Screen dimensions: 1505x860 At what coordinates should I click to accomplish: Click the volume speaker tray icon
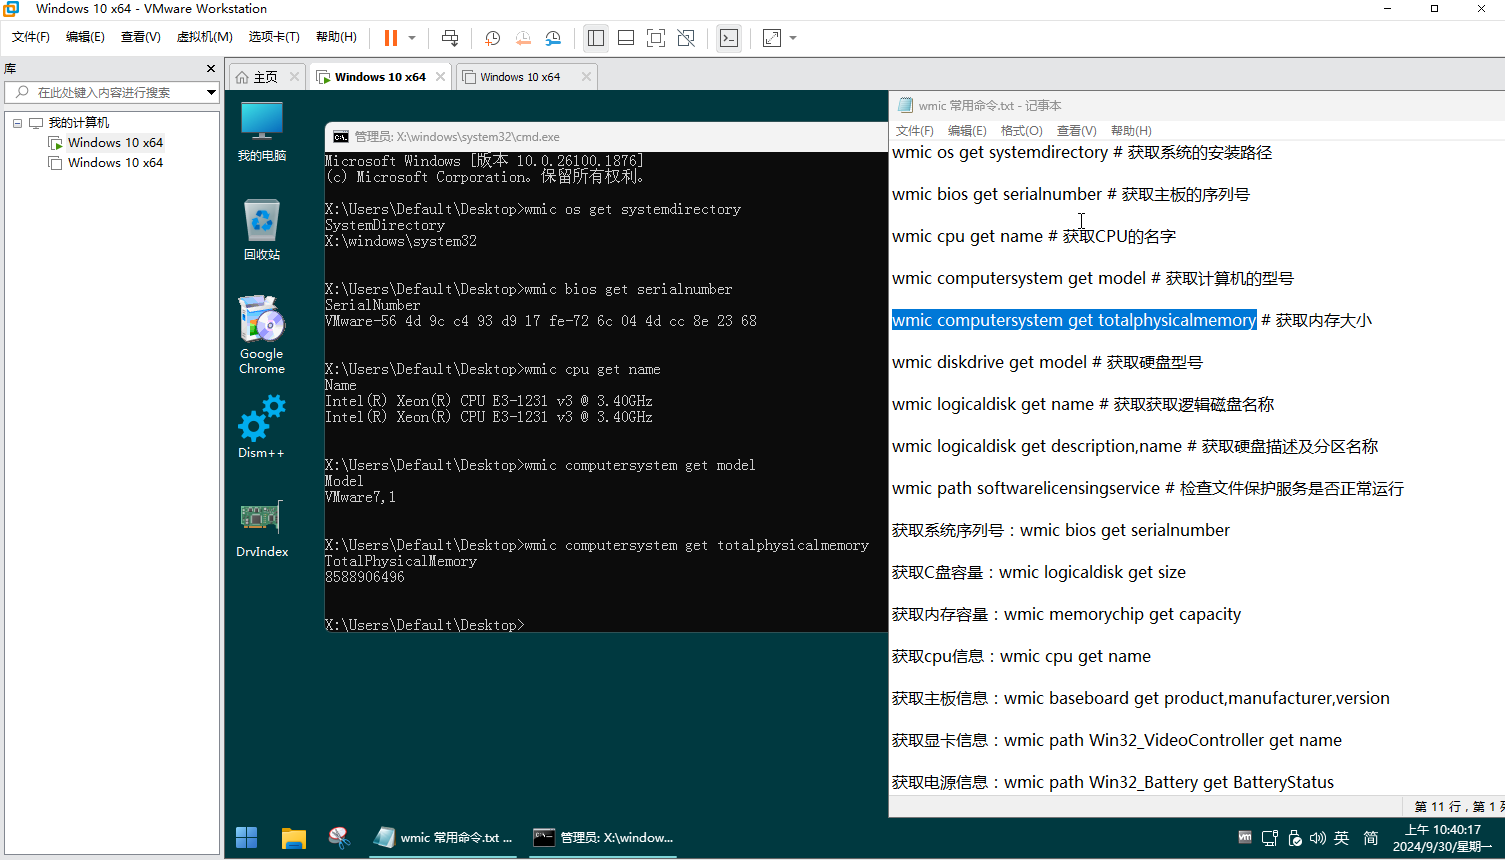[1317, 838]
